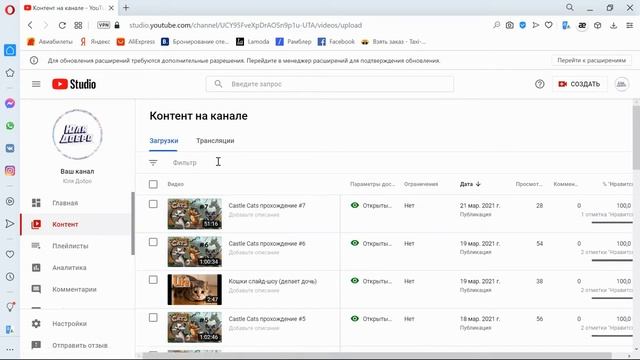The height and width of the screenshot is (360, 640).
Task: Check Castle Cats прохождение #5 checkbox
Action: pyautogui.click(x=153, y=318)
